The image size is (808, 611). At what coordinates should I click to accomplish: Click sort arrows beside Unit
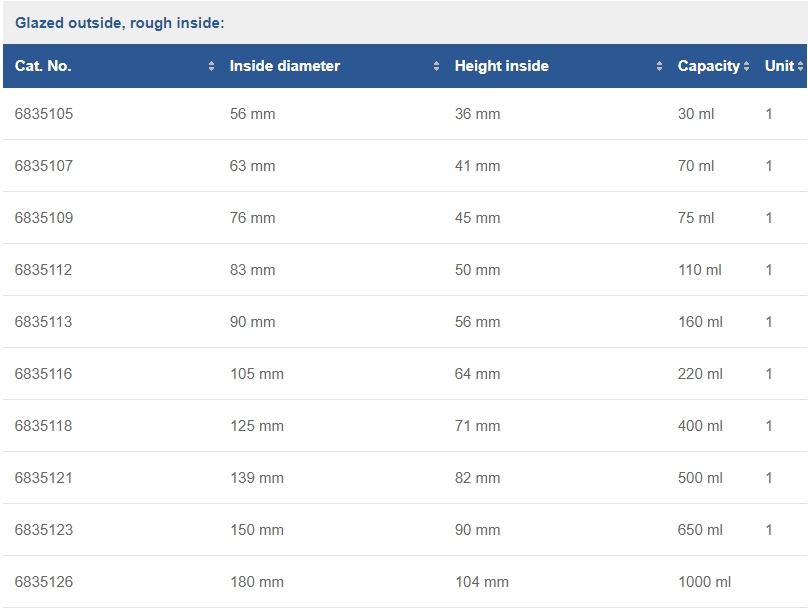[x=800, y=66]
